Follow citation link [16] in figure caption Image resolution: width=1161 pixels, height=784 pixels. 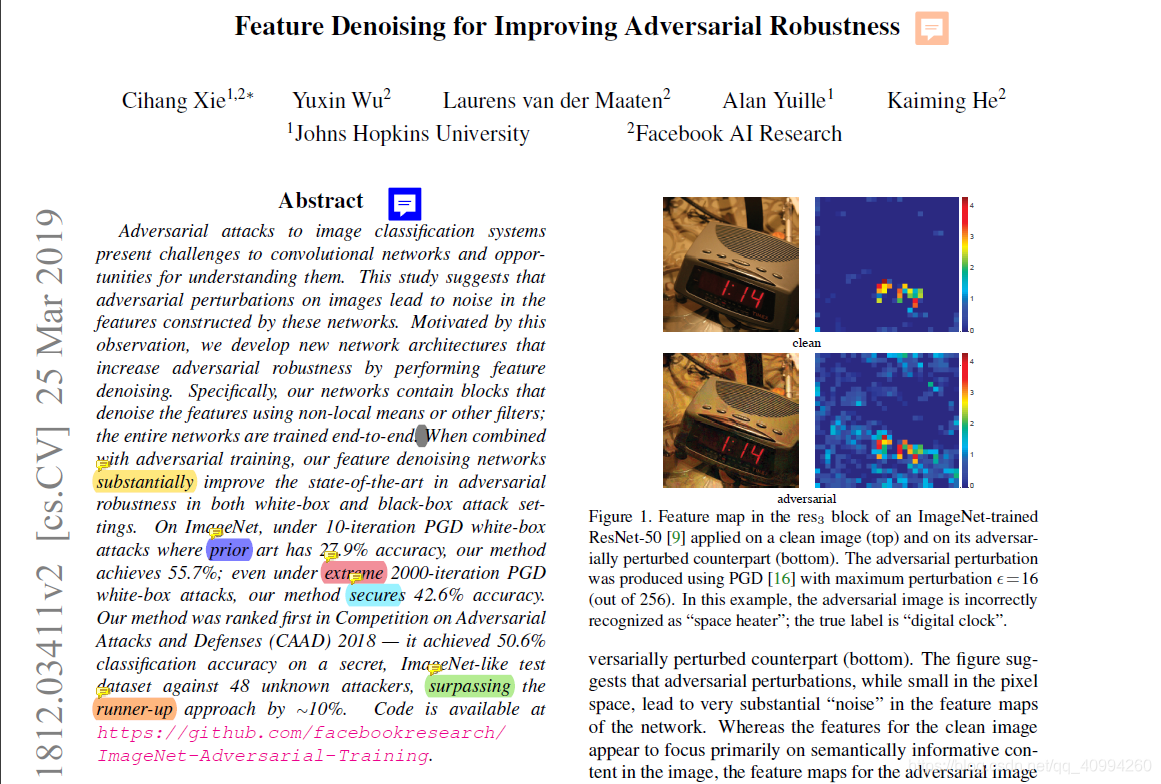[781, 579]
